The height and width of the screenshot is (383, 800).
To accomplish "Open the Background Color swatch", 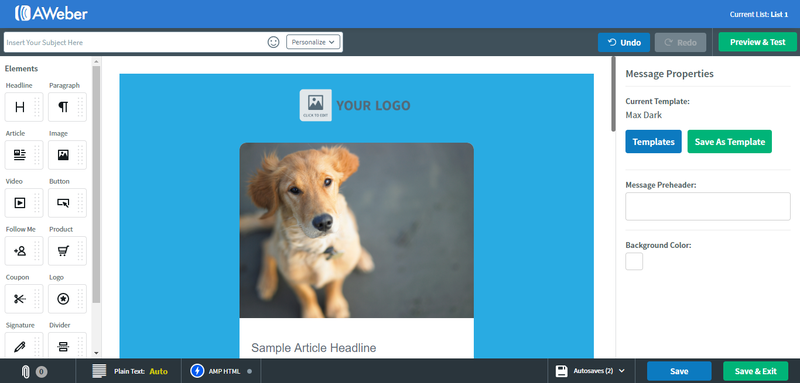I will 634,261.
